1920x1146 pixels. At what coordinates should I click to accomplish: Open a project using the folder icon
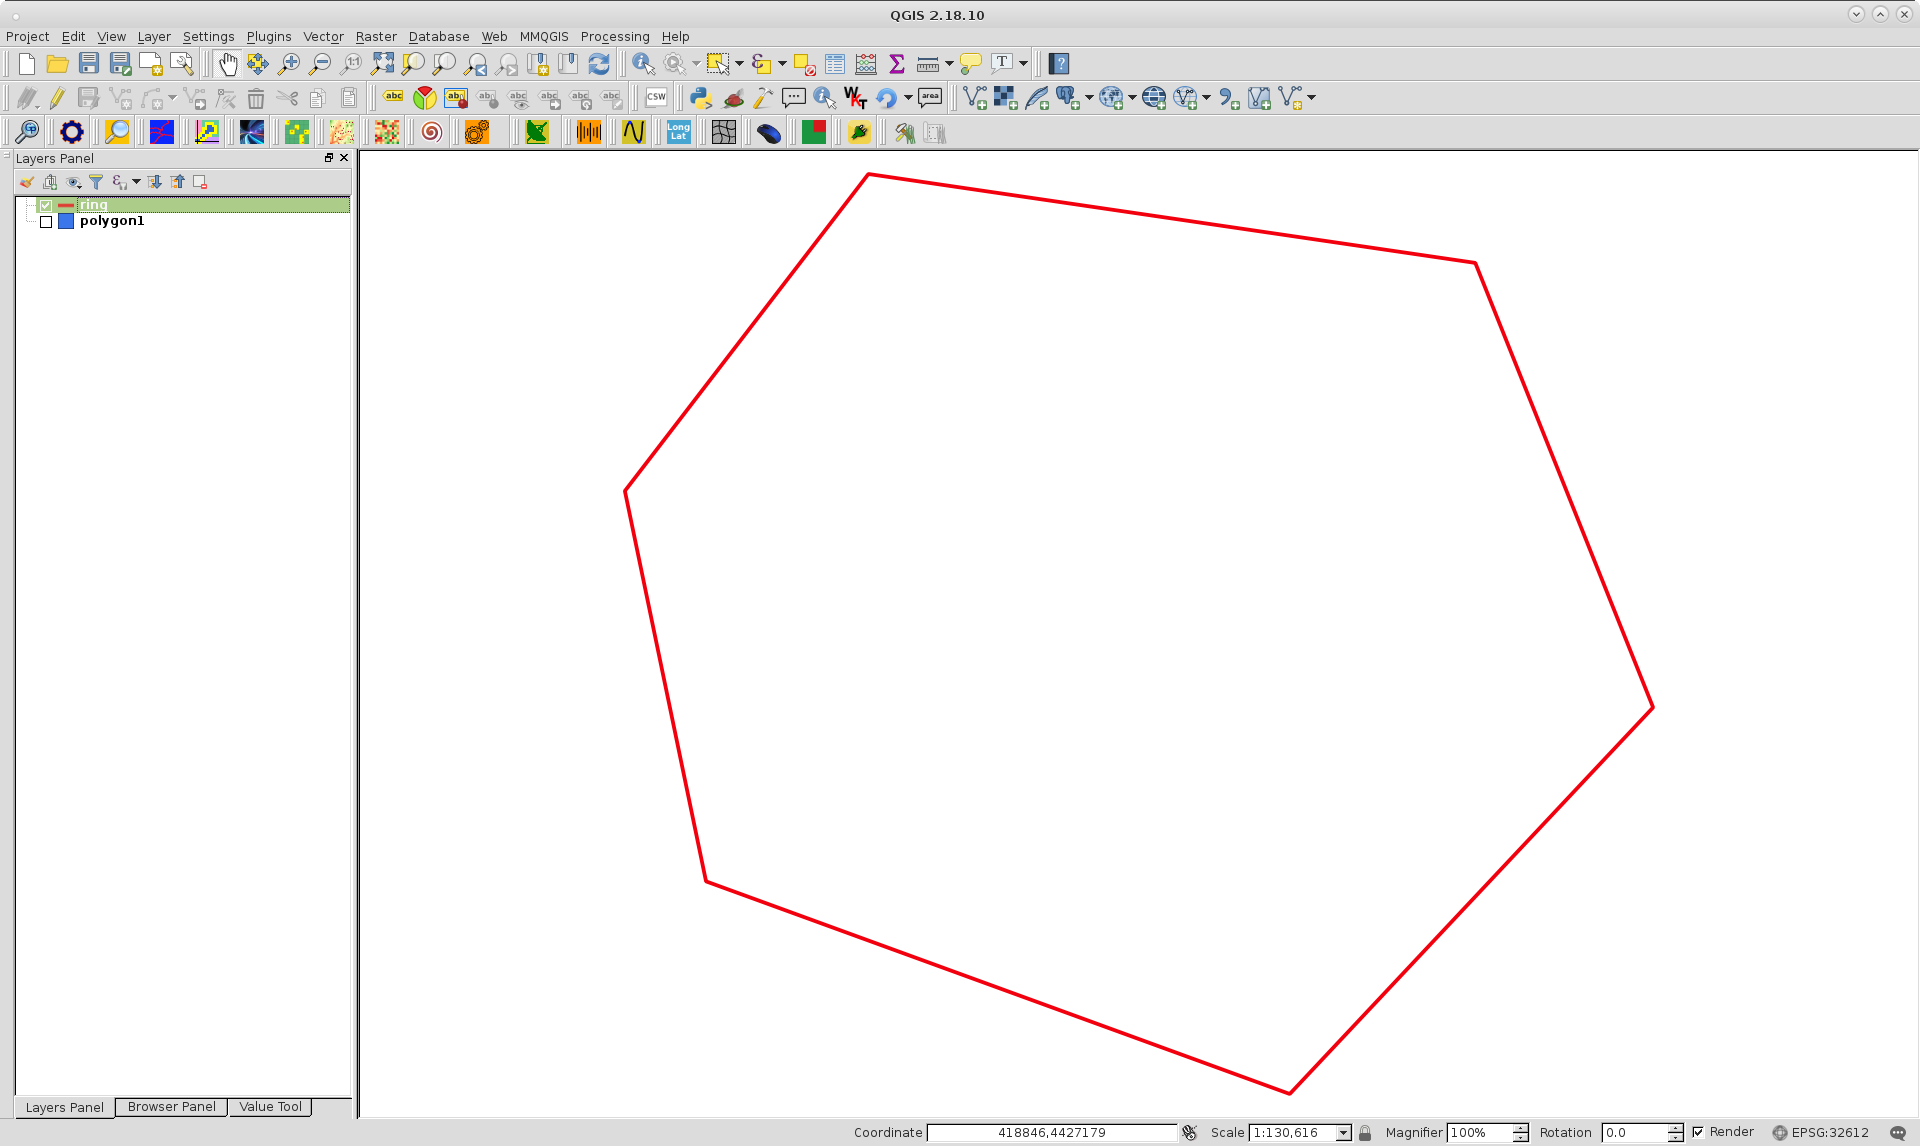click(58, 64)
